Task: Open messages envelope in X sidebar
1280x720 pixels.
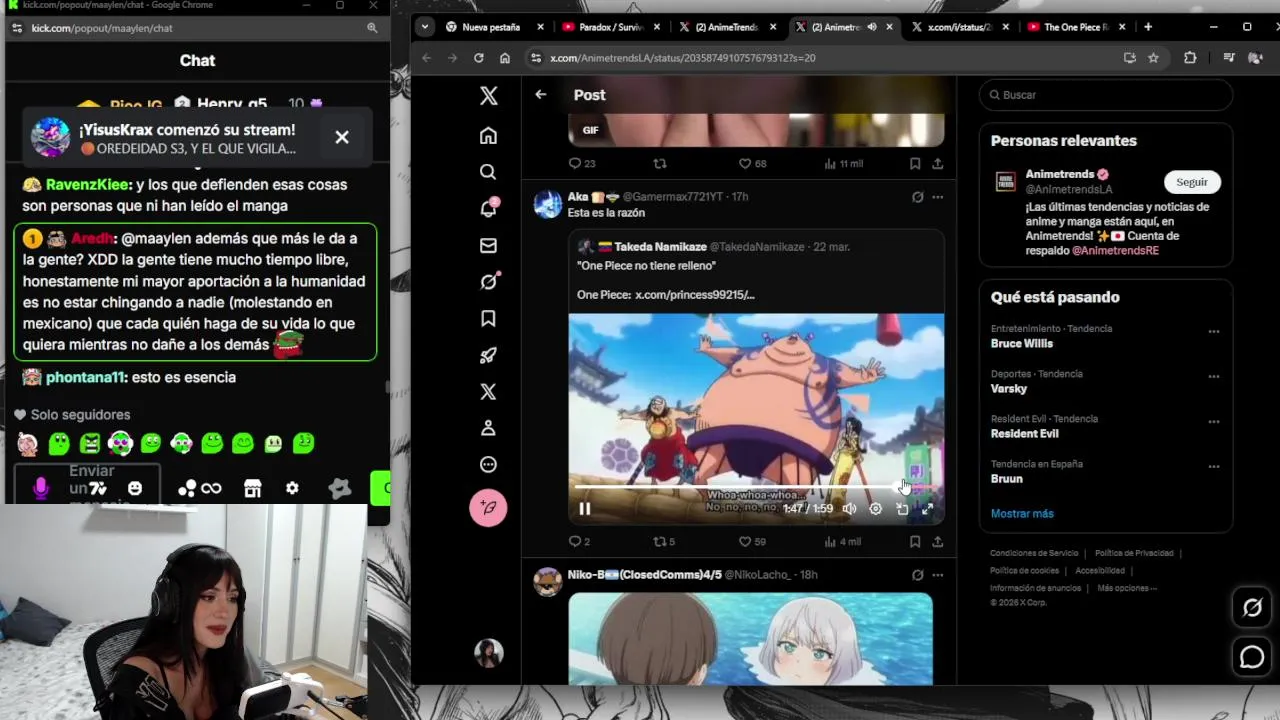Action: click(488, 245)
